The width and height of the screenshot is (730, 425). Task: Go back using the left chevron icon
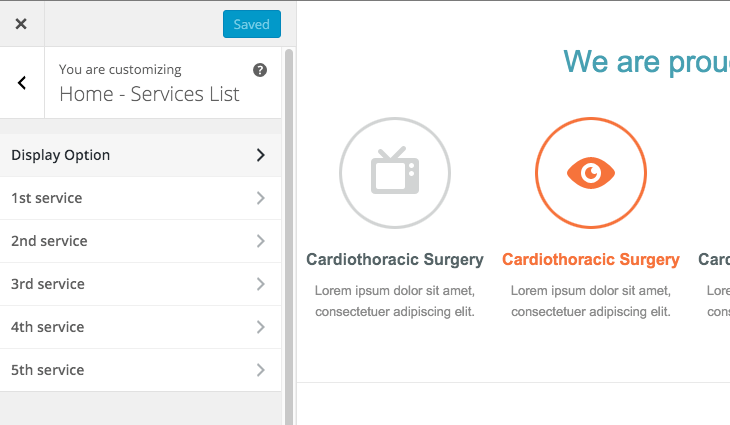(22, 83)
